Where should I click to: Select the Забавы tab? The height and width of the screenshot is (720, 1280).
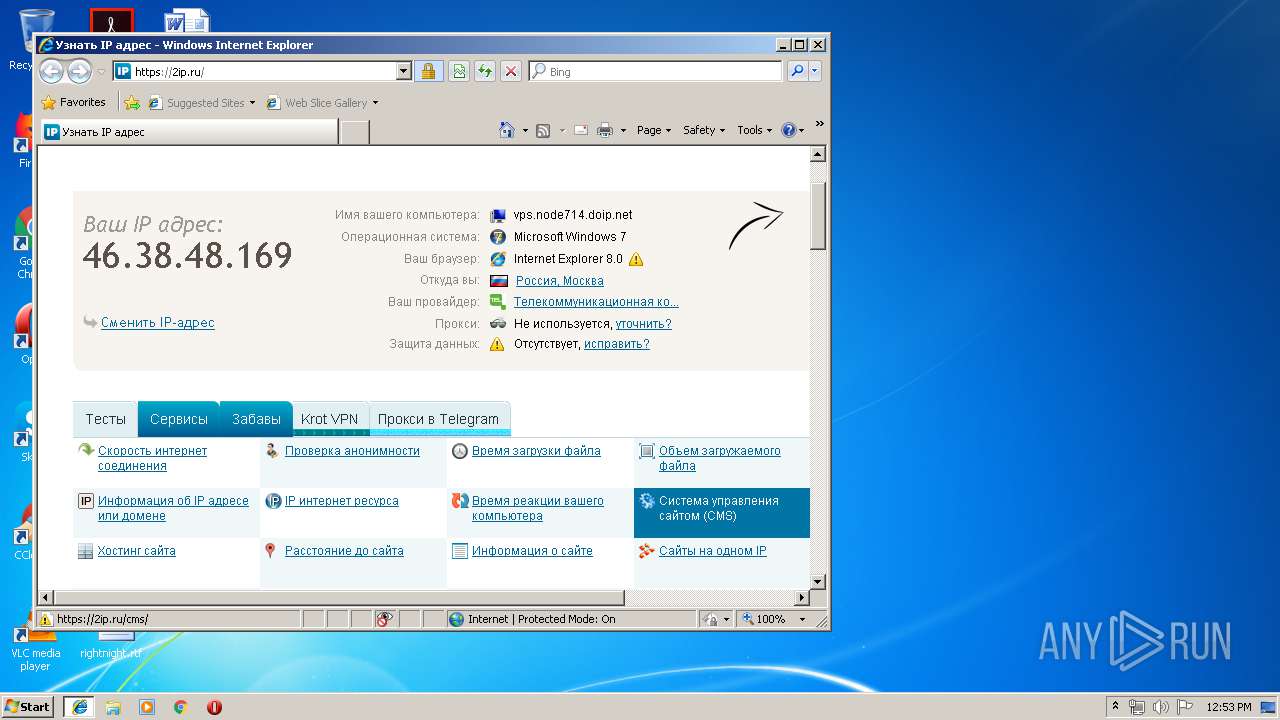point(256,419)
